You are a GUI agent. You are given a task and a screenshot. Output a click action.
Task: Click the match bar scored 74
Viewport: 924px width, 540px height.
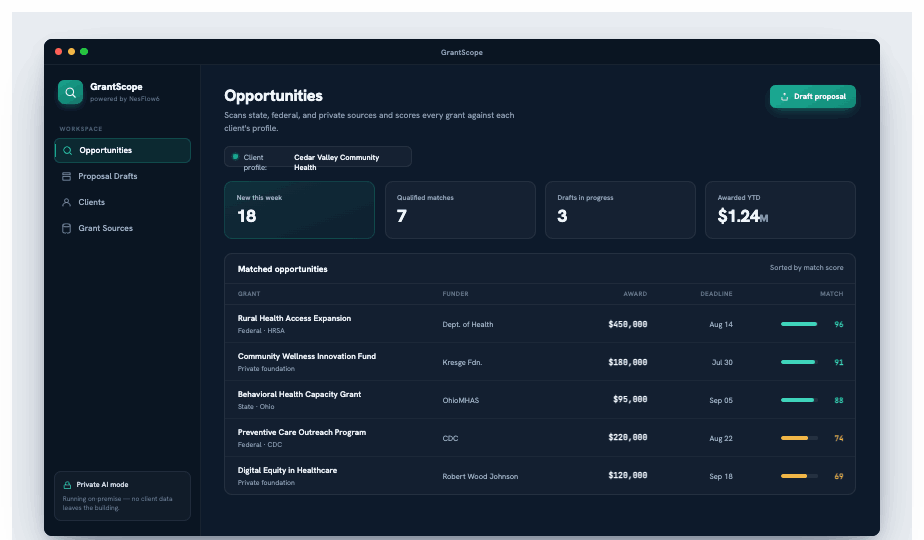799,438
